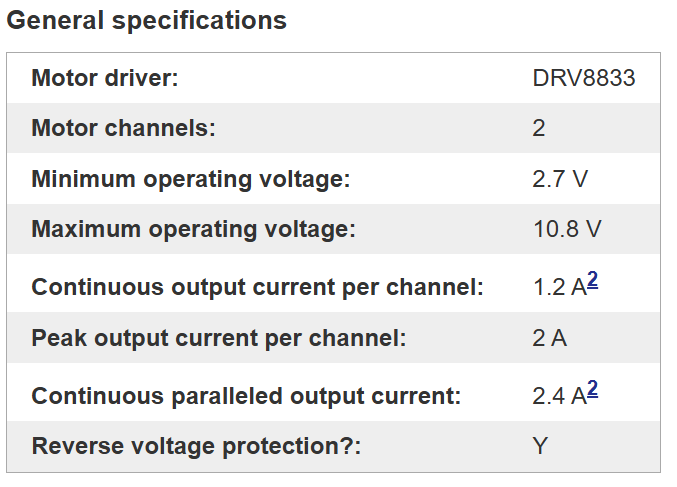Select the 2 A peak current value
677x487 pixels.
[x=549, y=338]
